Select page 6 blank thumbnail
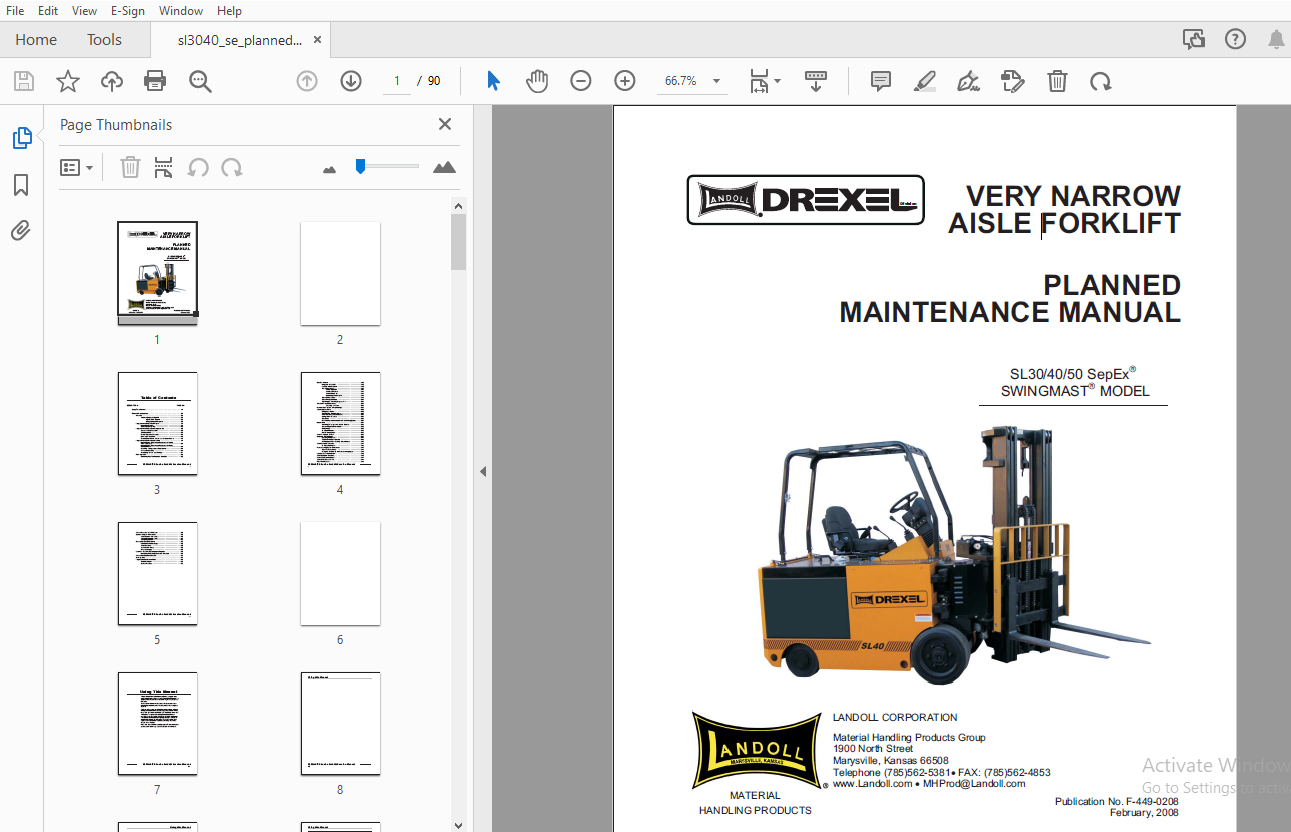 340,573
